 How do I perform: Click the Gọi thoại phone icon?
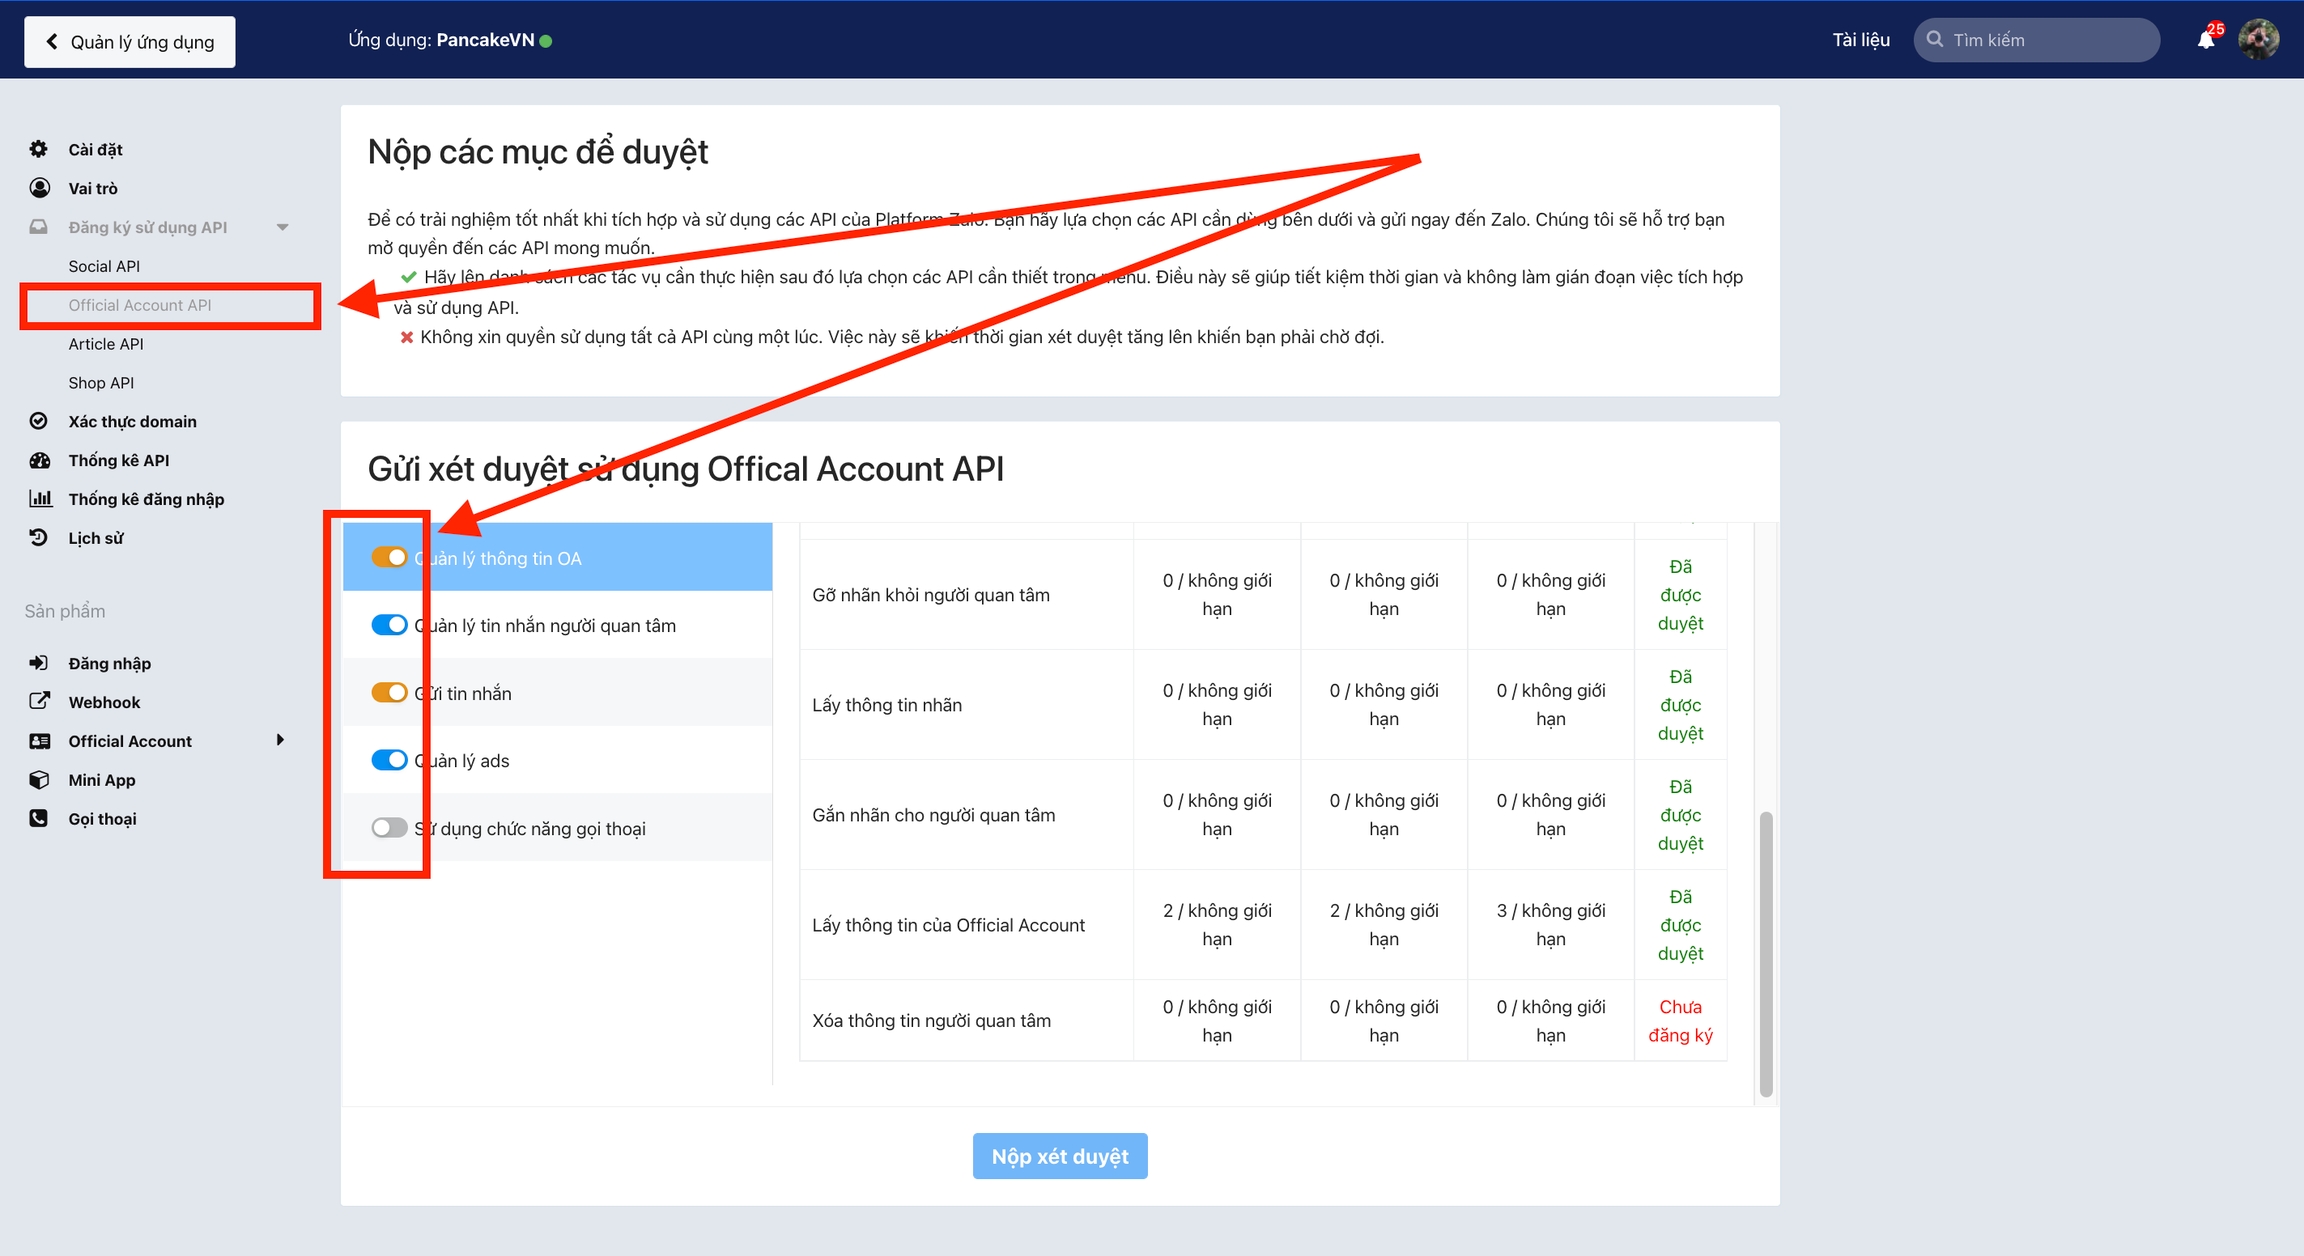point(39,819)
